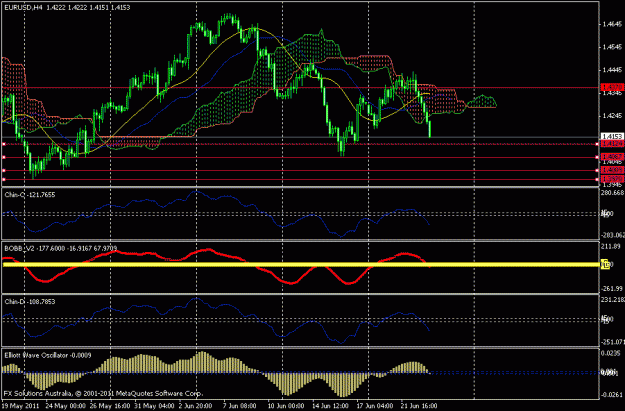
Task: Click the 10 Jun 00:00 time label
Action: click(285, 406)
